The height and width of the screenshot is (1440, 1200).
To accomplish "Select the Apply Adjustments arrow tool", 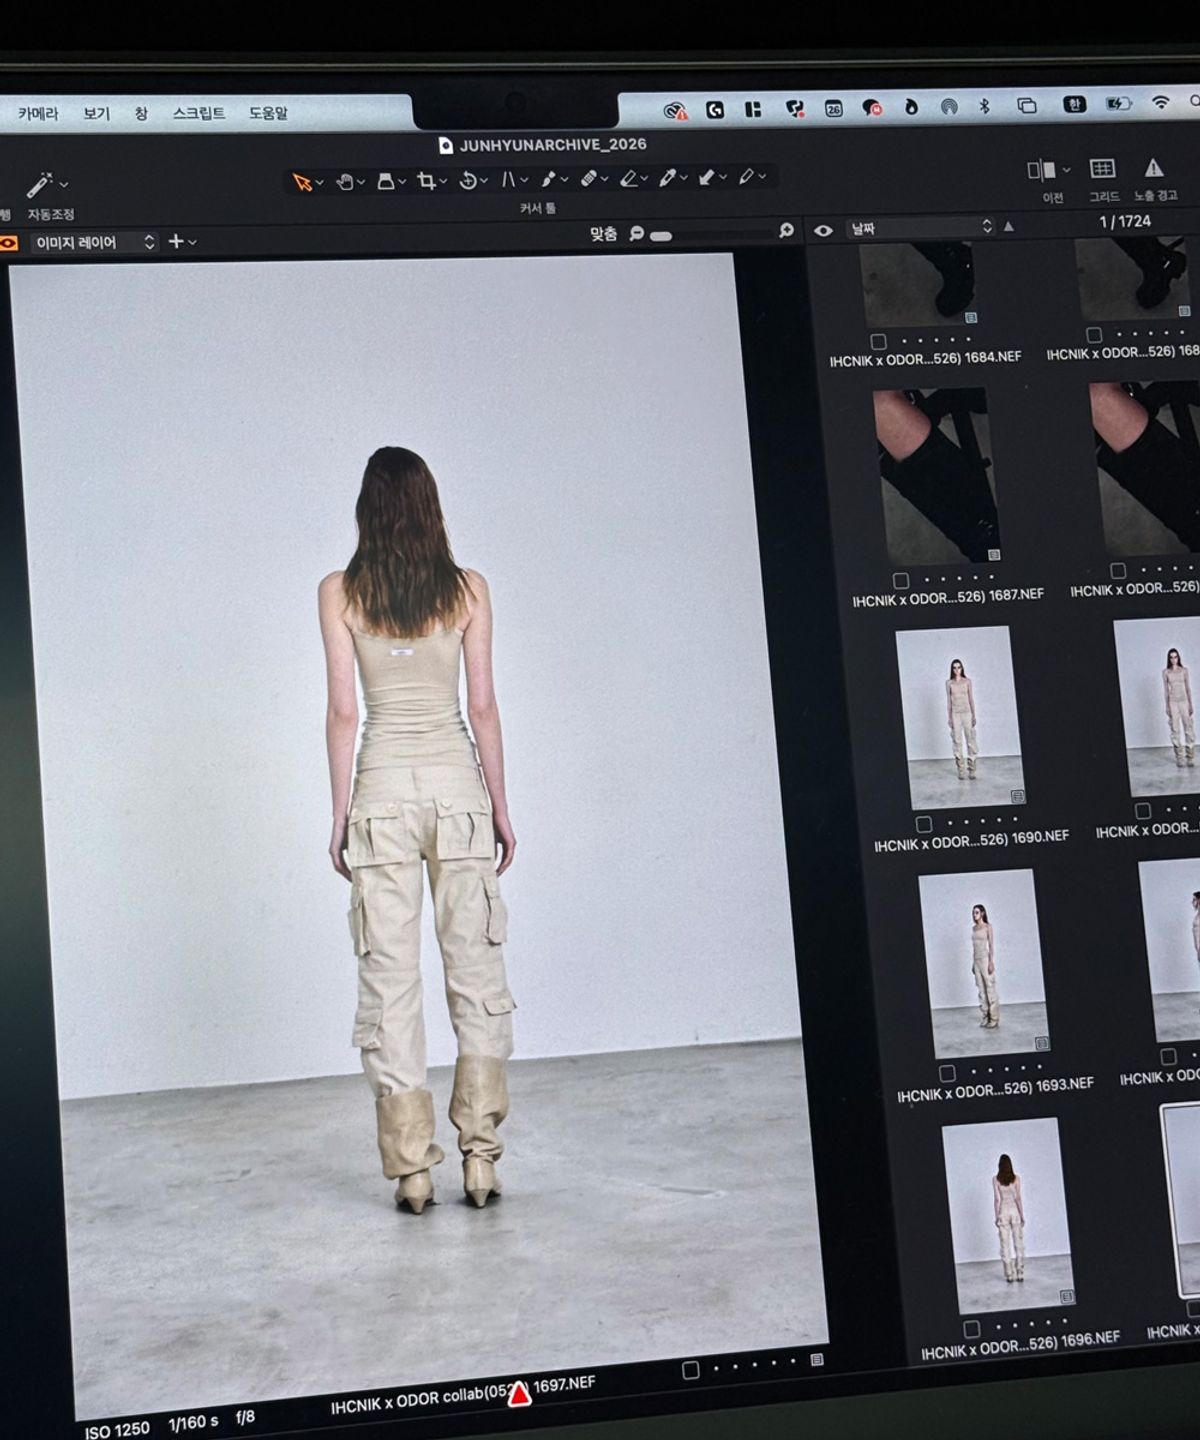I will (x=707, y=177).
